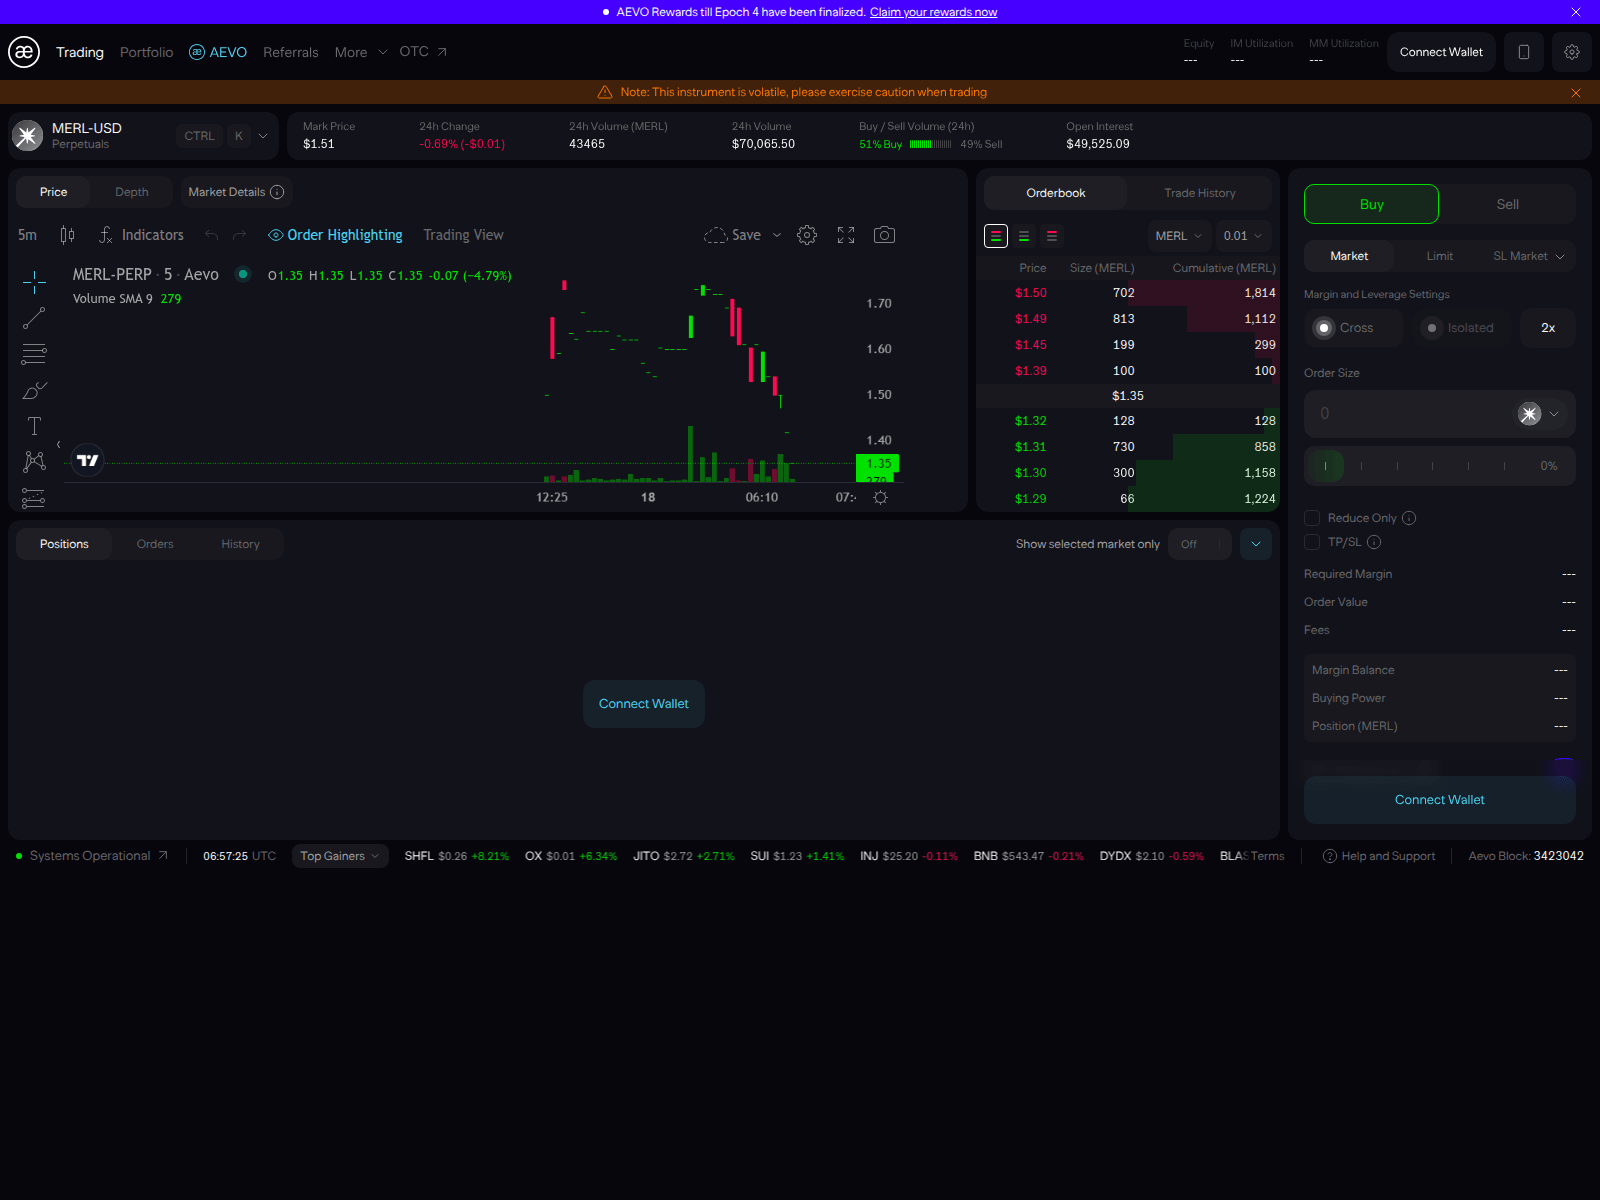Click the 2x leverage button
This screenshot has width=1600, height=1200.
pyautogui.click(x=1548, y=328)
